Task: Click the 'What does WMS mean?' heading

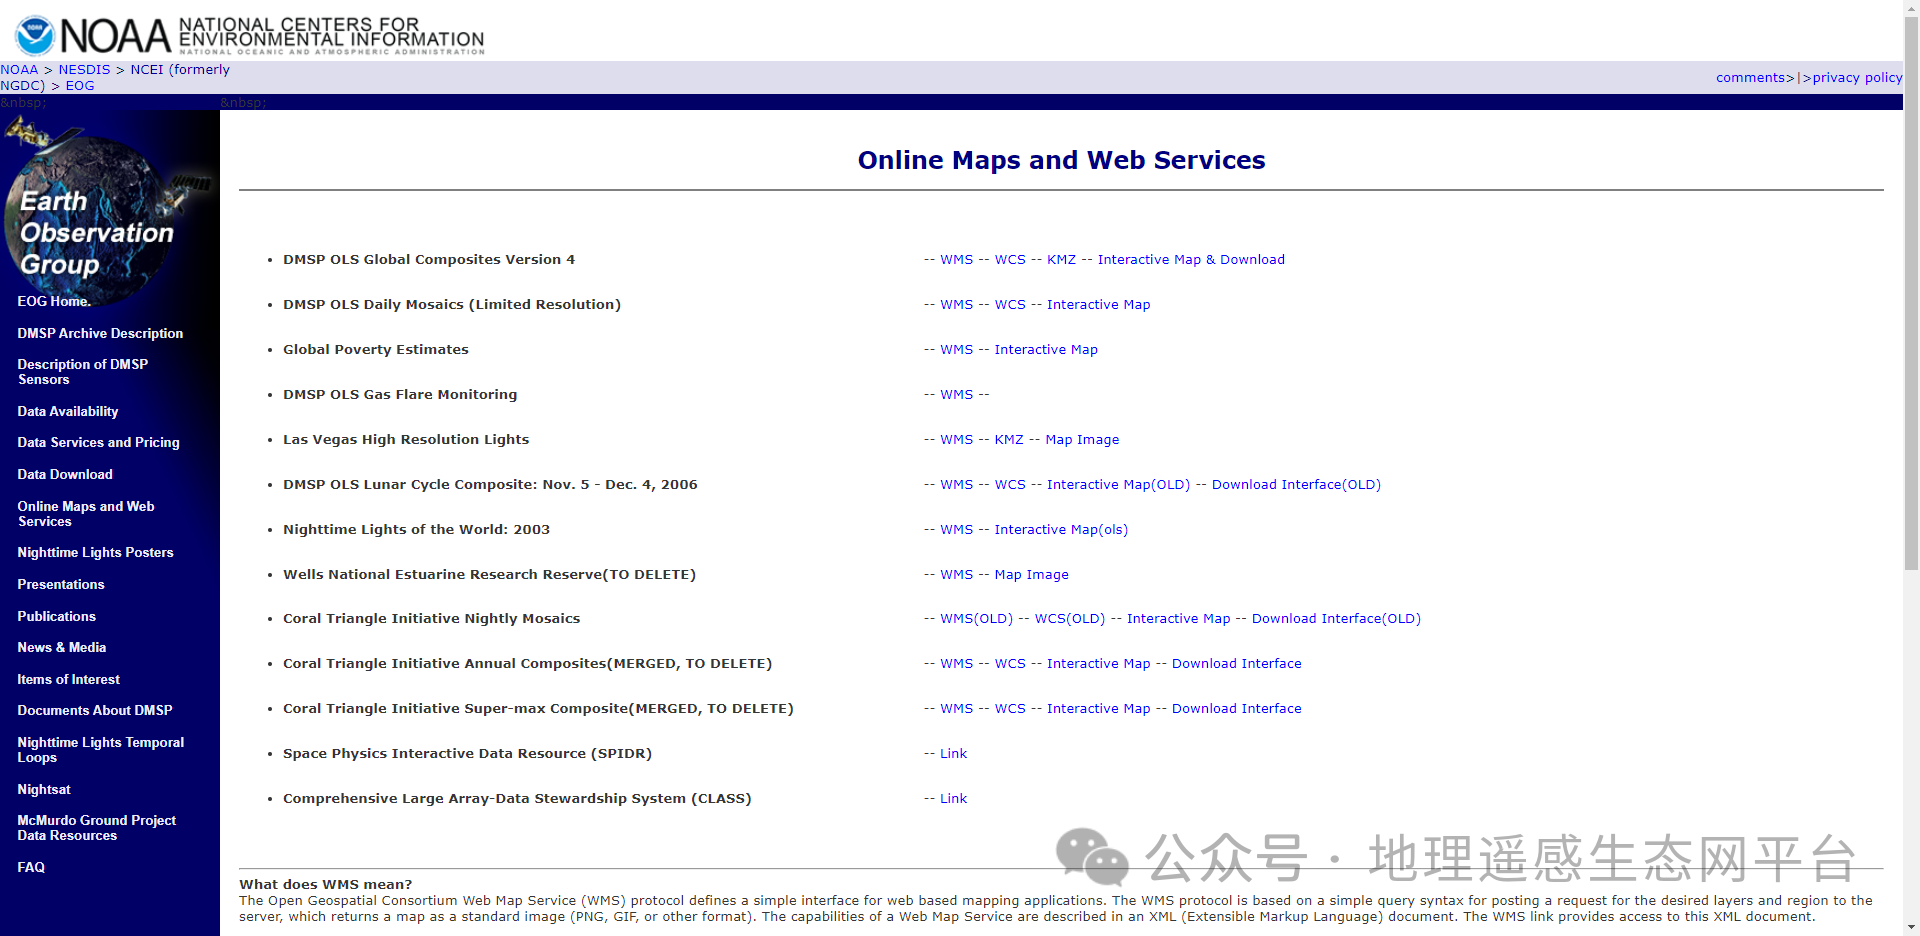Action: pos(325,884)
